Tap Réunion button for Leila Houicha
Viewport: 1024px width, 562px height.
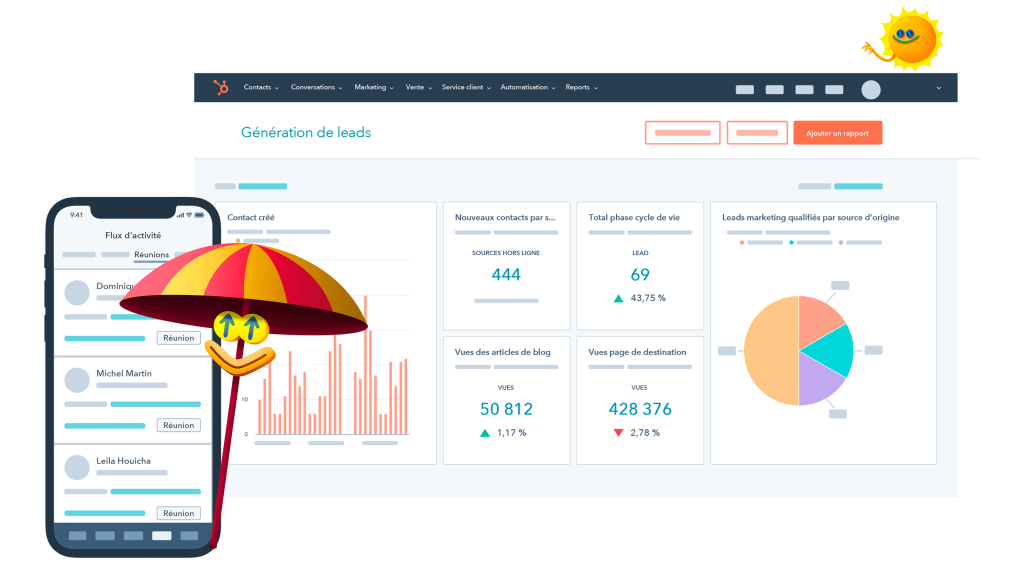[x=178, y=514]
